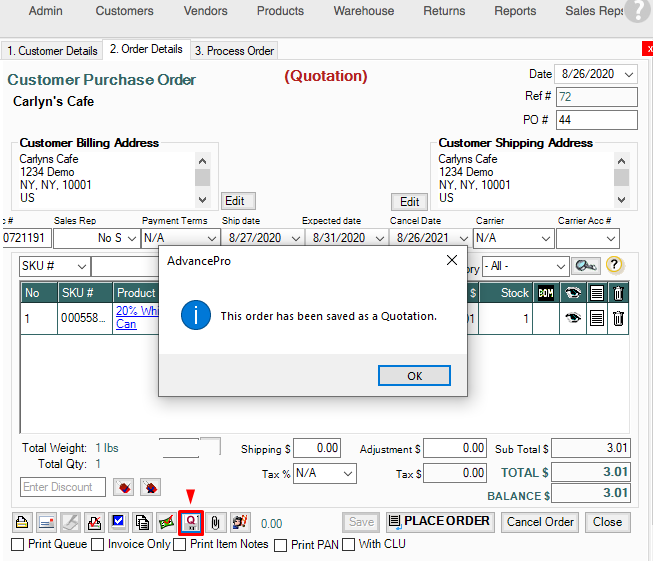Image resolution: width=653 pixels, height=561 pixels.
Task: Click the yellow question mark help icon
Action: coord(615,266)
